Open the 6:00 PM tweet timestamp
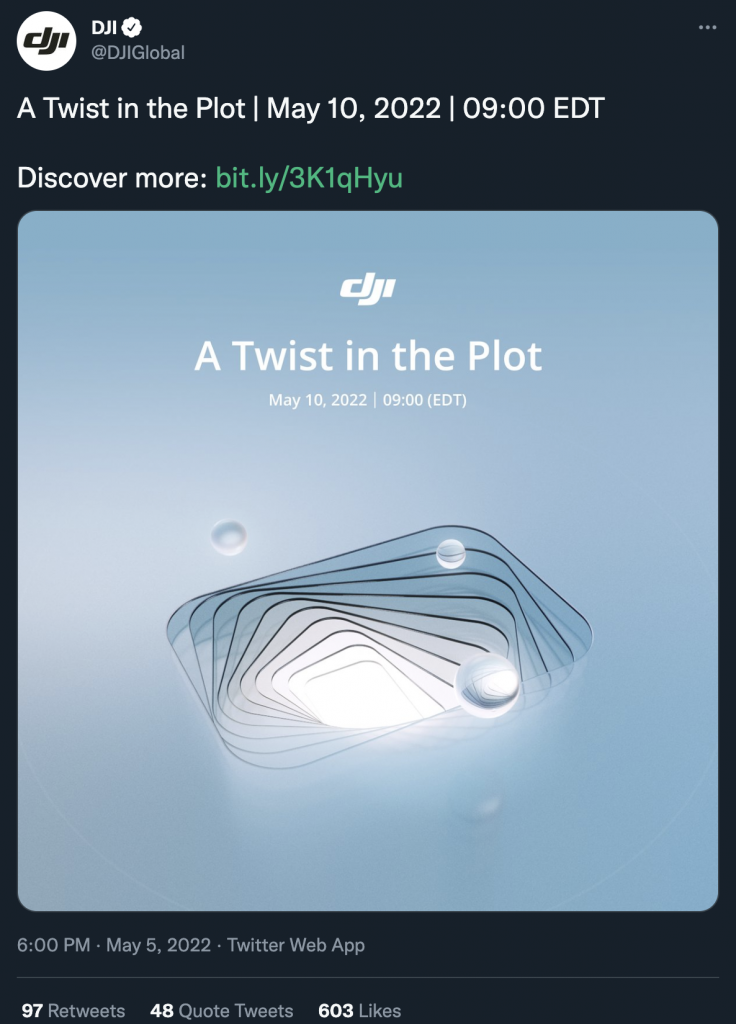The height and width of the screenshot is (1024, 736). click(x=54, y=945)
